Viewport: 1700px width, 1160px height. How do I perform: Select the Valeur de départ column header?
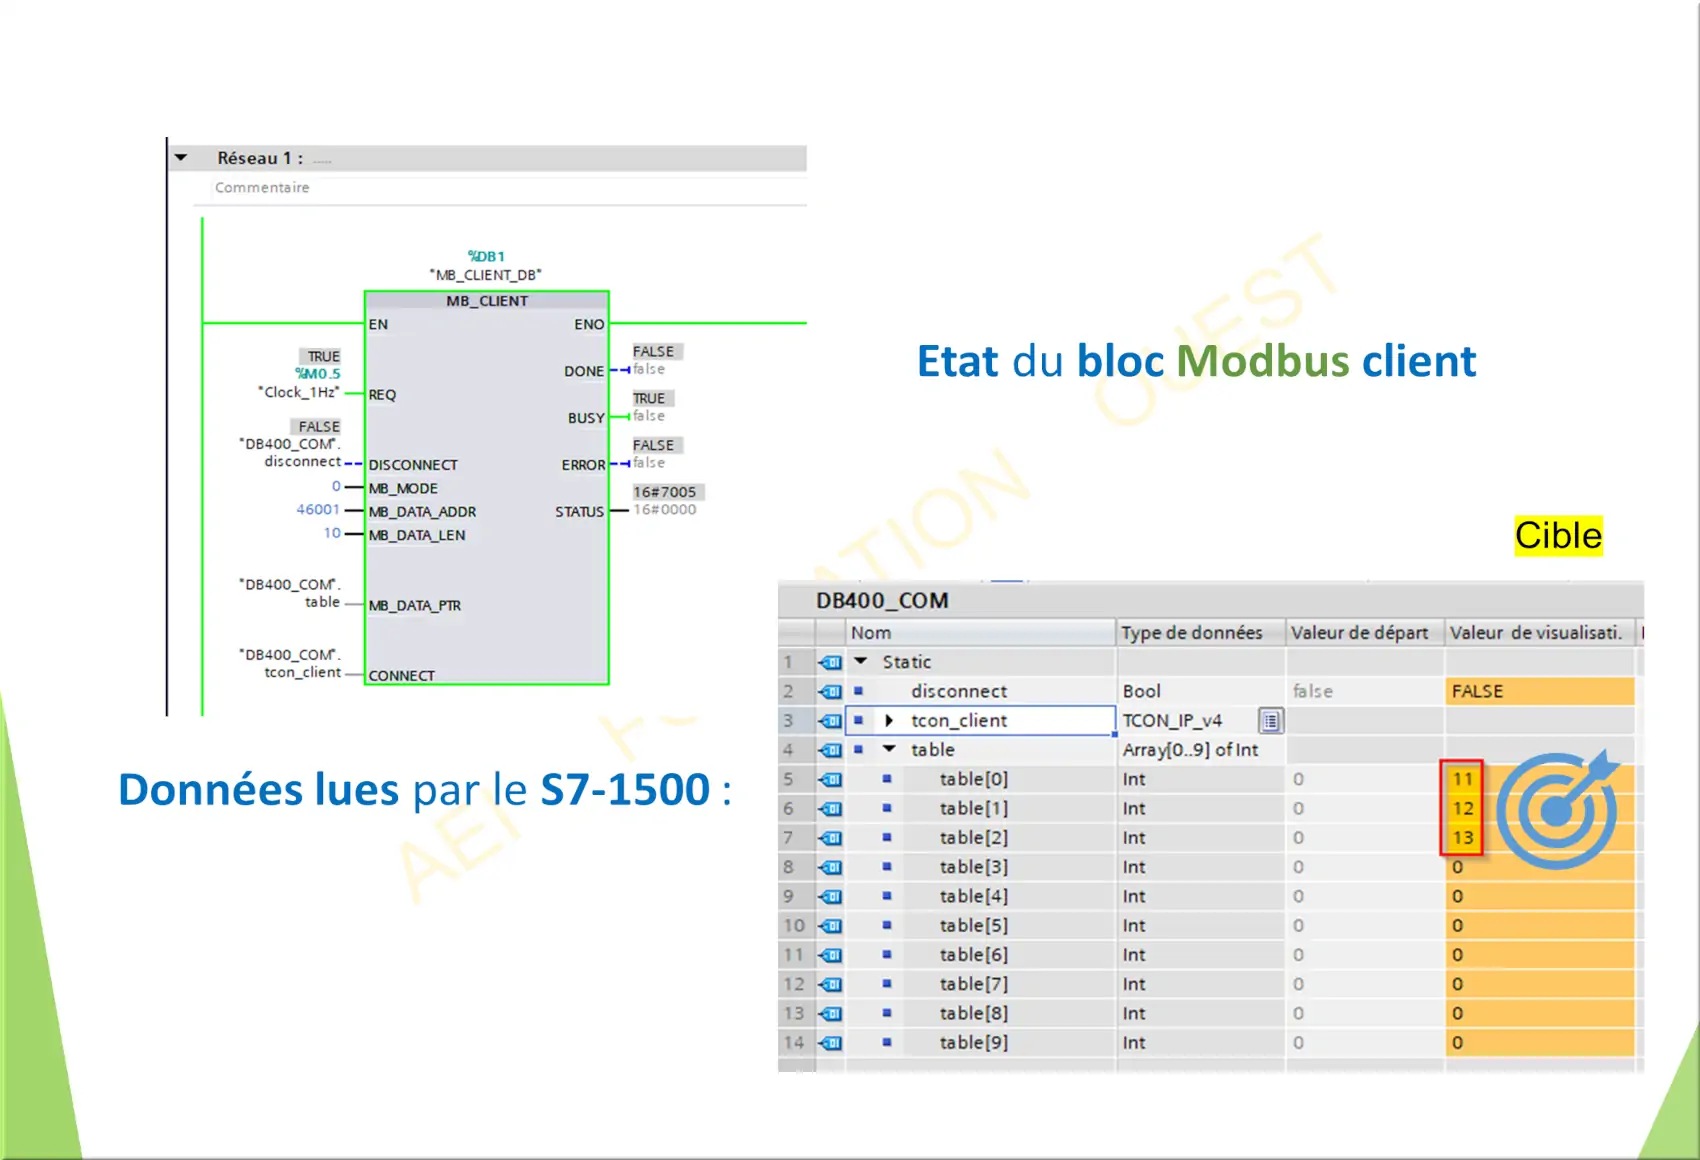[1364, 633]
